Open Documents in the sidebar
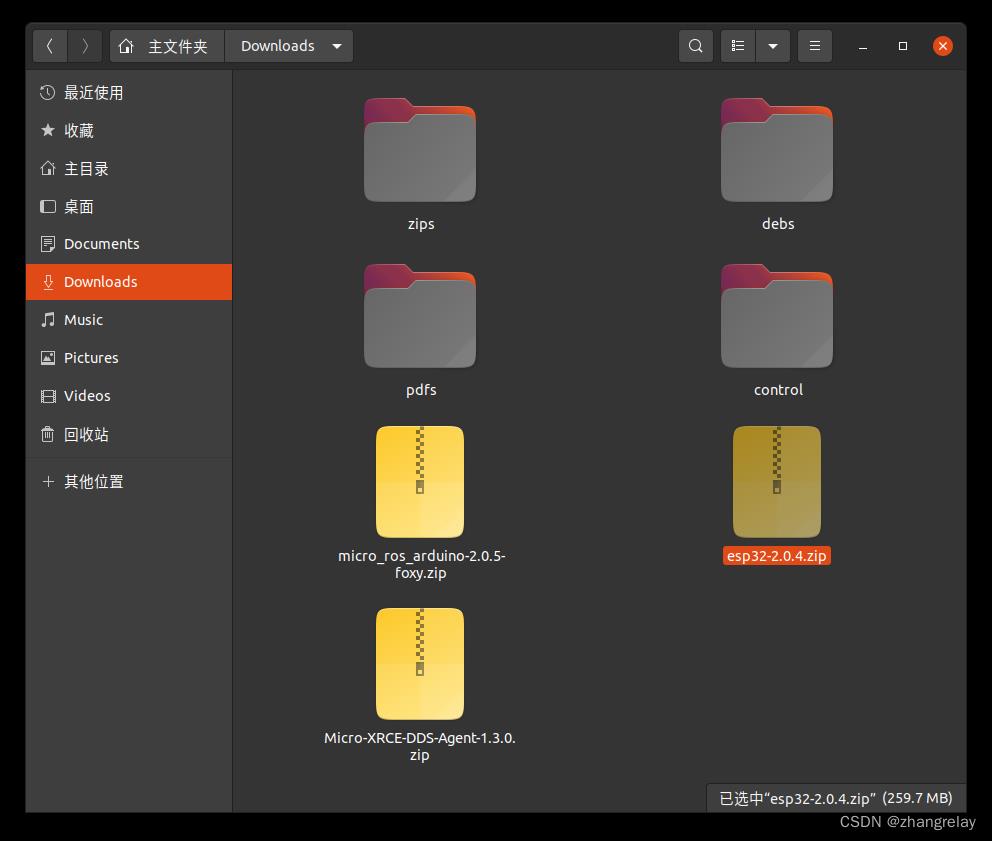Image resolution: width=992 pixels, height=841 pixels. (129, 244)
